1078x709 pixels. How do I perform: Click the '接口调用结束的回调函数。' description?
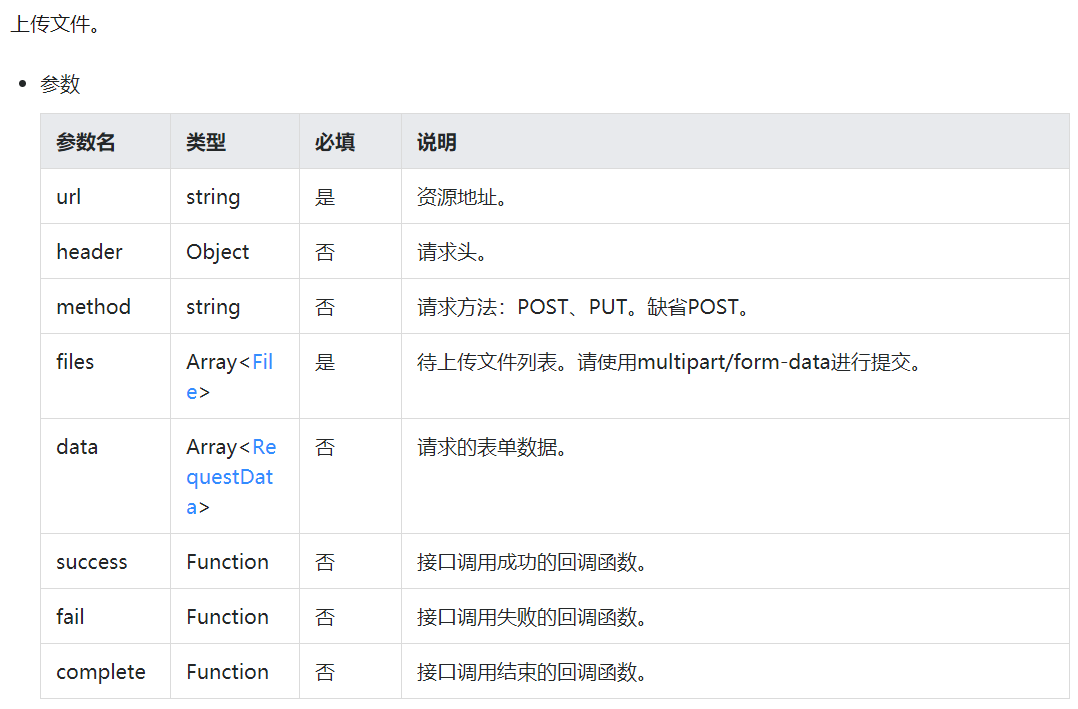tap(532, 672)
